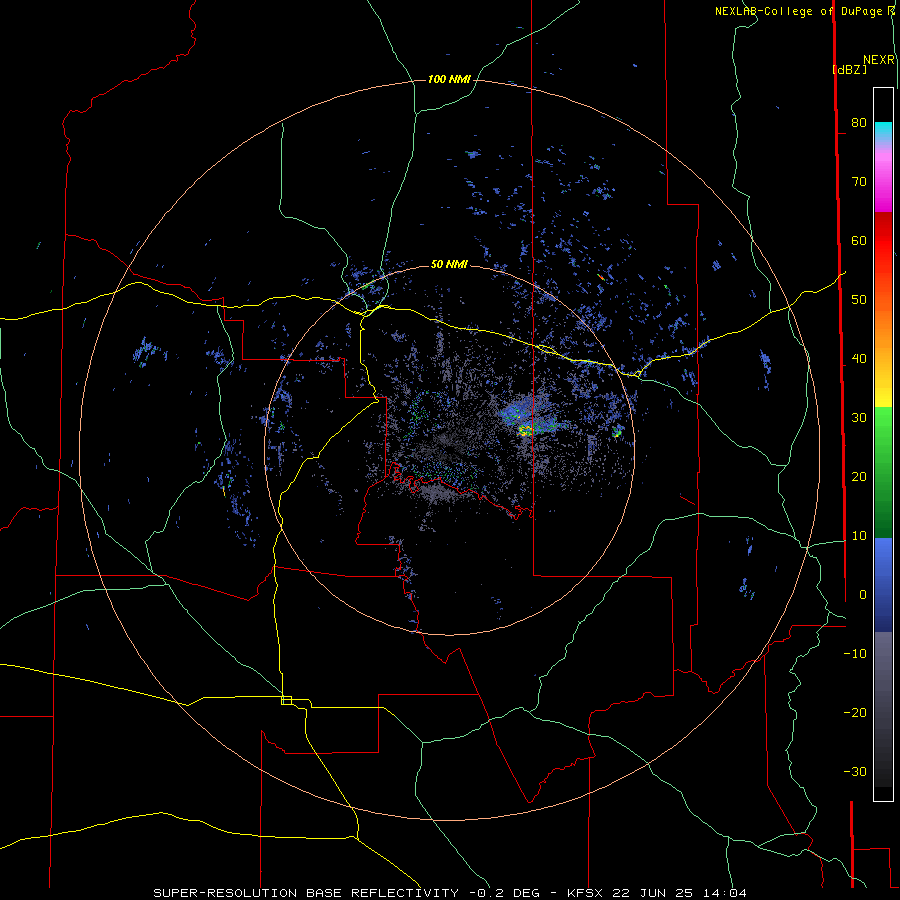Image resolution: width=900 pixels, height=900 pixels.
Task: Click the -0.2 DEG elevation text
Action: point(504,893)
